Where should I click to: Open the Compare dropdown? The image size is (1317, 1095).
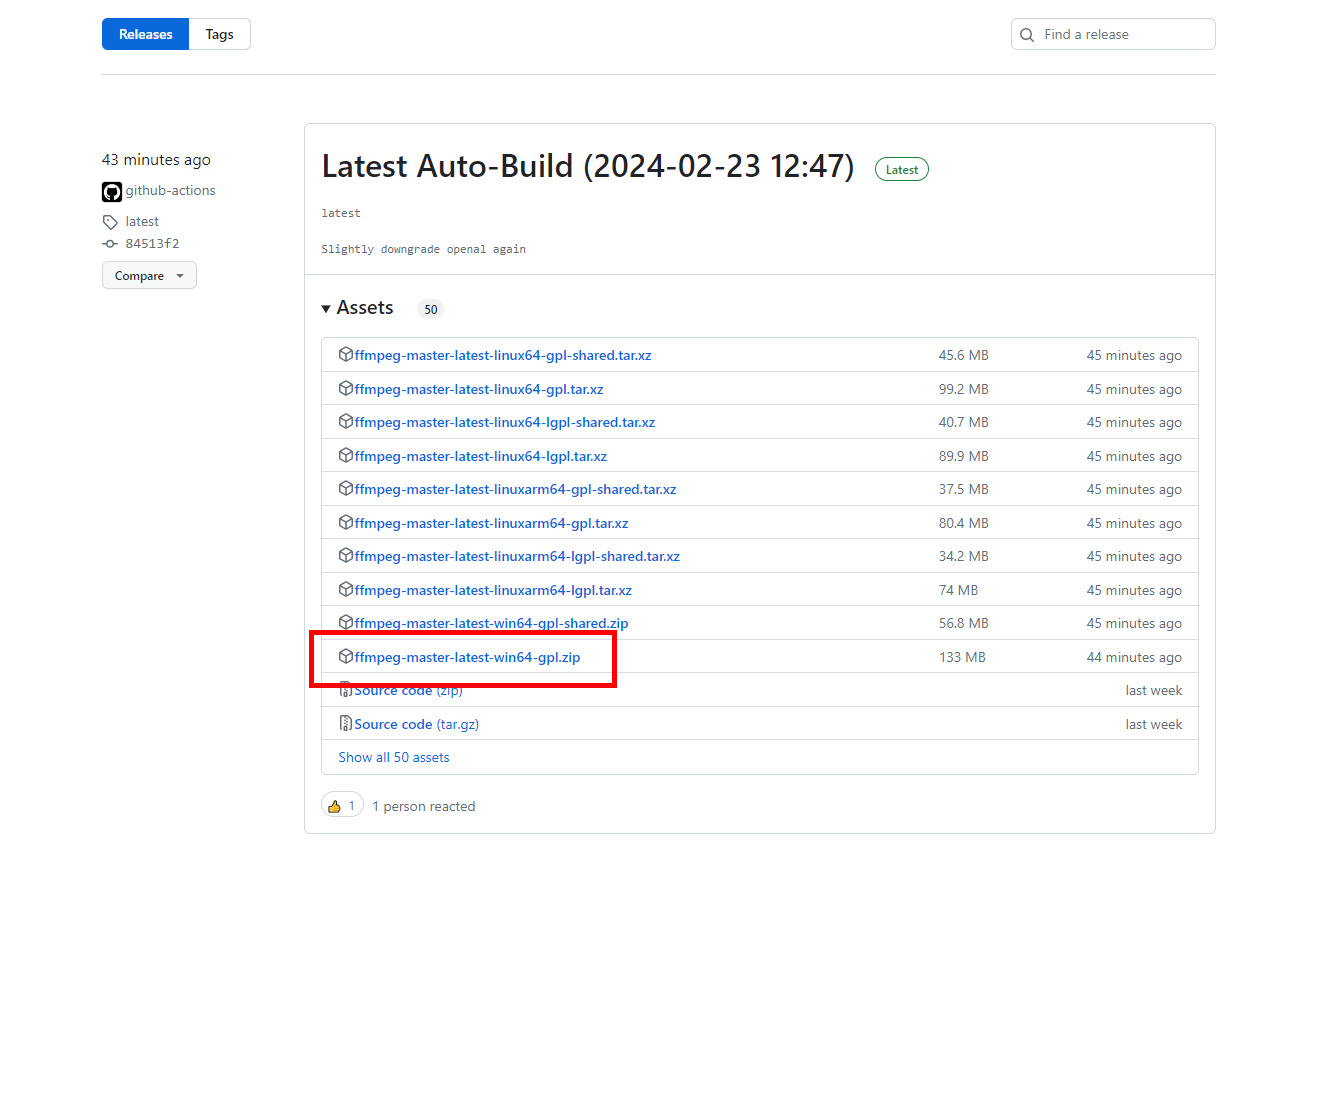click(x=149, y=275)
